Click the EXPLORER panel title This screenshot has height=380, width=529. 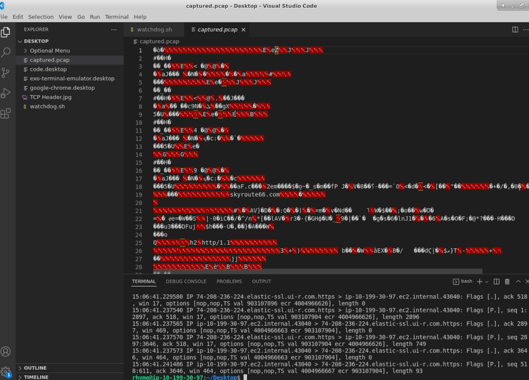[x=36, y=30]
